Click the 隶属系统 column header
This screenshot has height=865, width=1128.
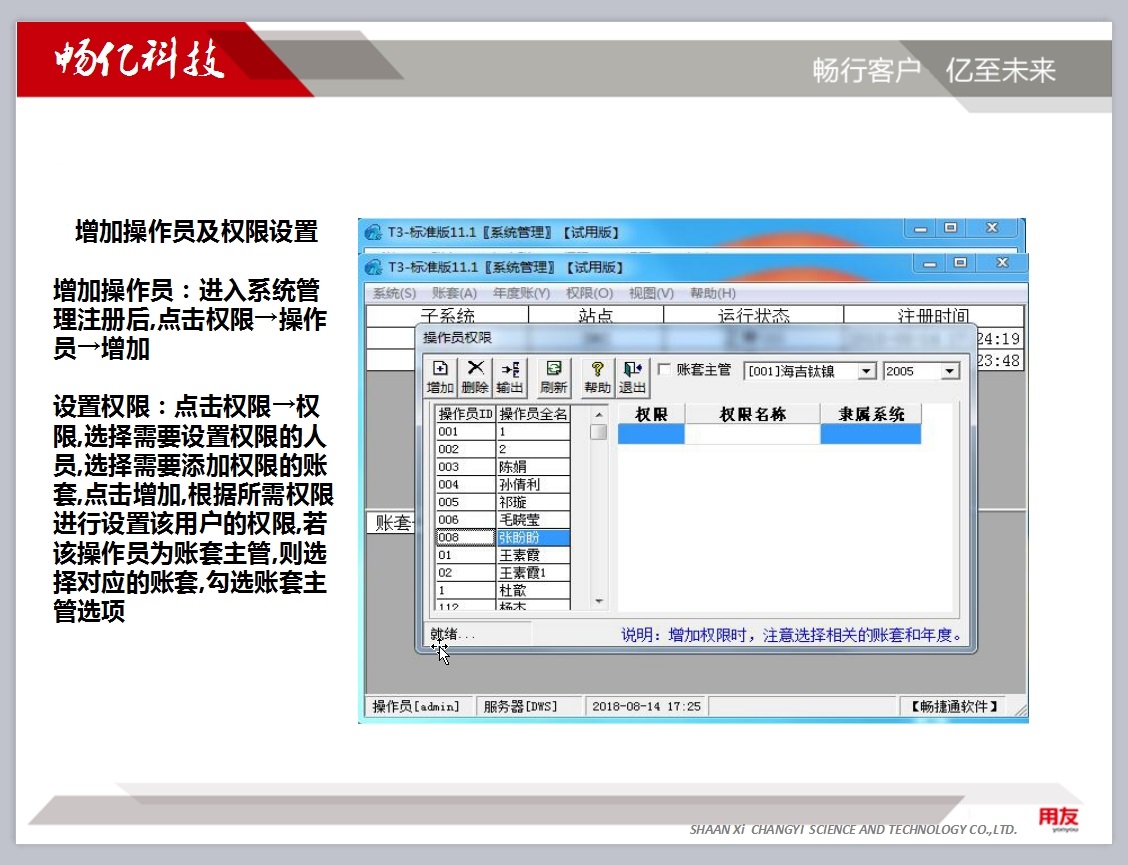[871, 414]
